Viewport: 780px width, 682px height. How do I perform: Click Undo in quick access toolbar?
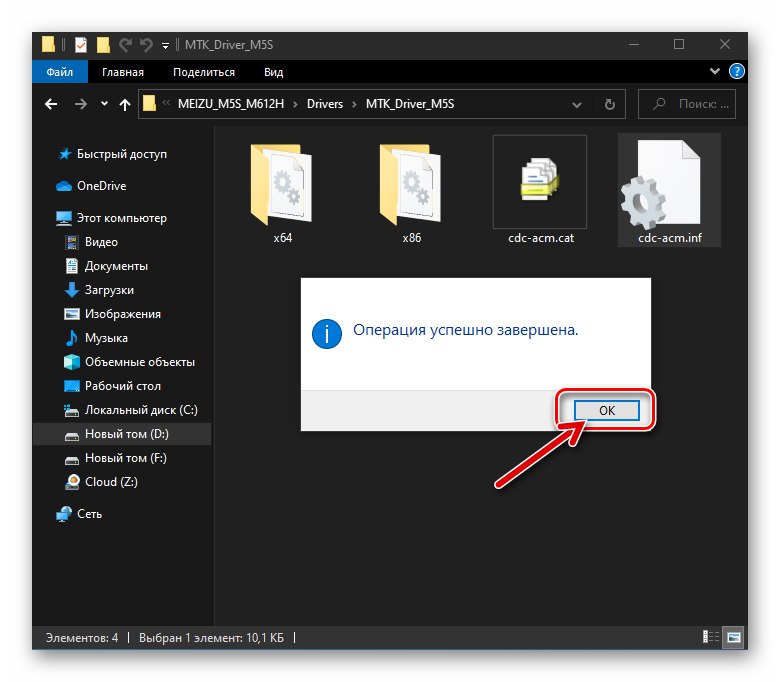click(x=146, y=45)
